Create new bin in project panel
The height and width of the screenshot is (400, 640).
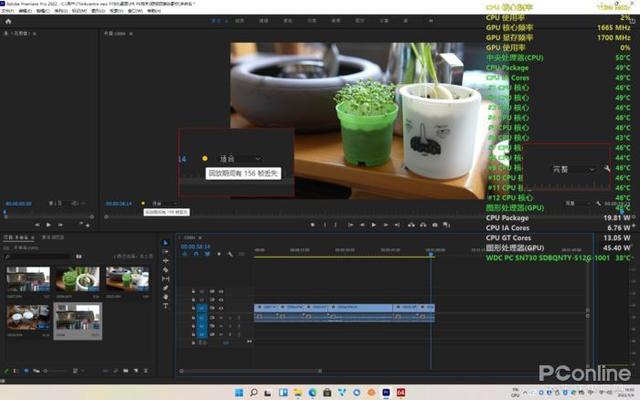point(125,371)
